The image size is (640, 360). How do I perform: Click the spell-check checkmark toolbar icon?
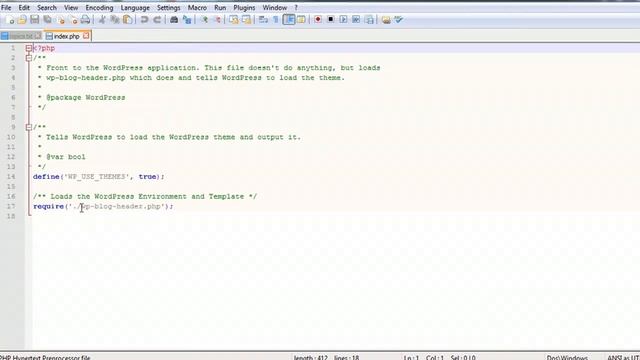399,20
